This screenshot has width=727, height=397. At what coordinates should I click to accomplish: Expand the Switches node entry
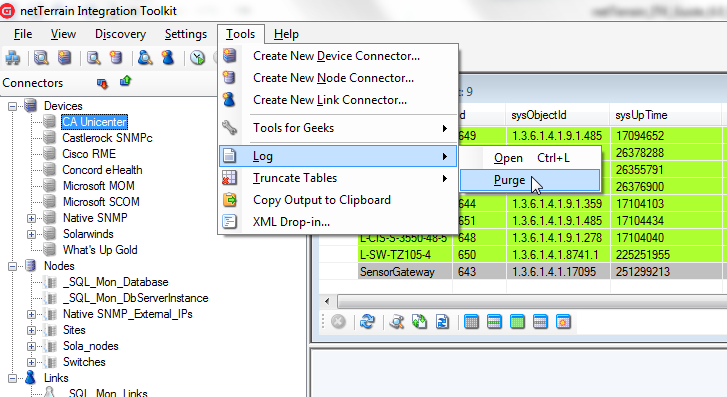[31, 362]
